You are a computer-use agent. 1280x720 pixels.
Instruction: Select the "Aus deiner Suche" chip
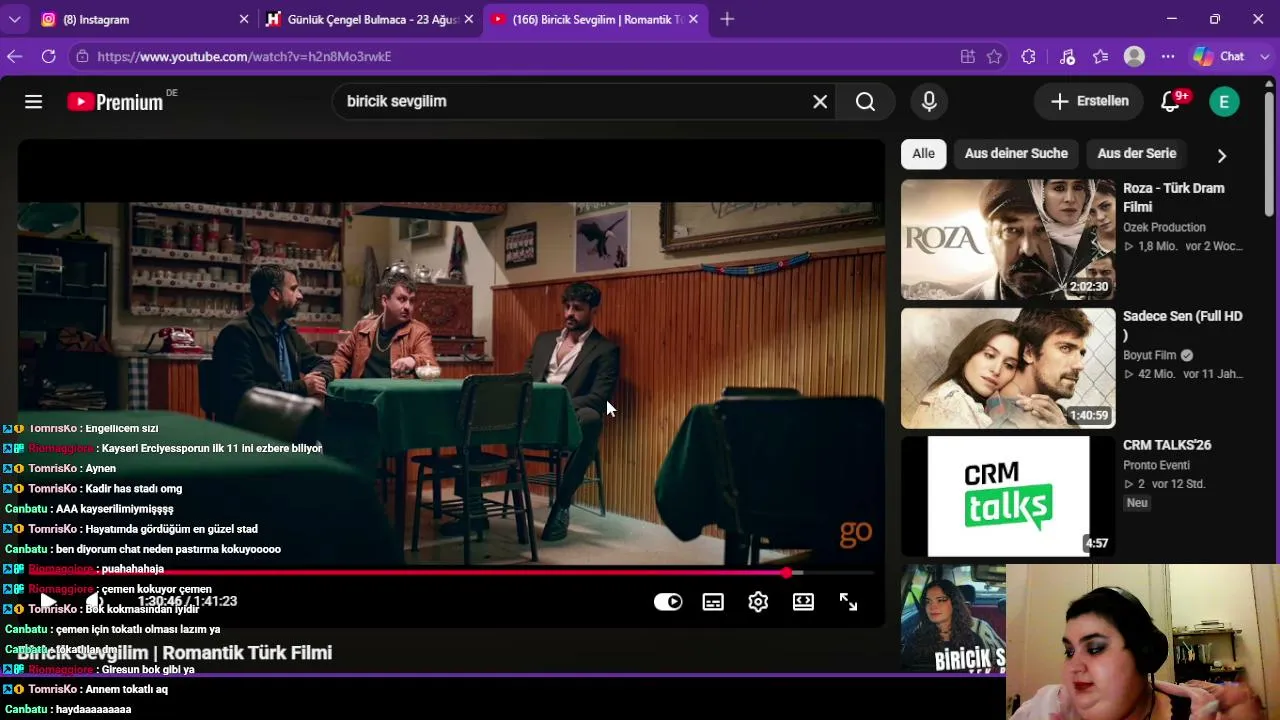[1016, 153]
